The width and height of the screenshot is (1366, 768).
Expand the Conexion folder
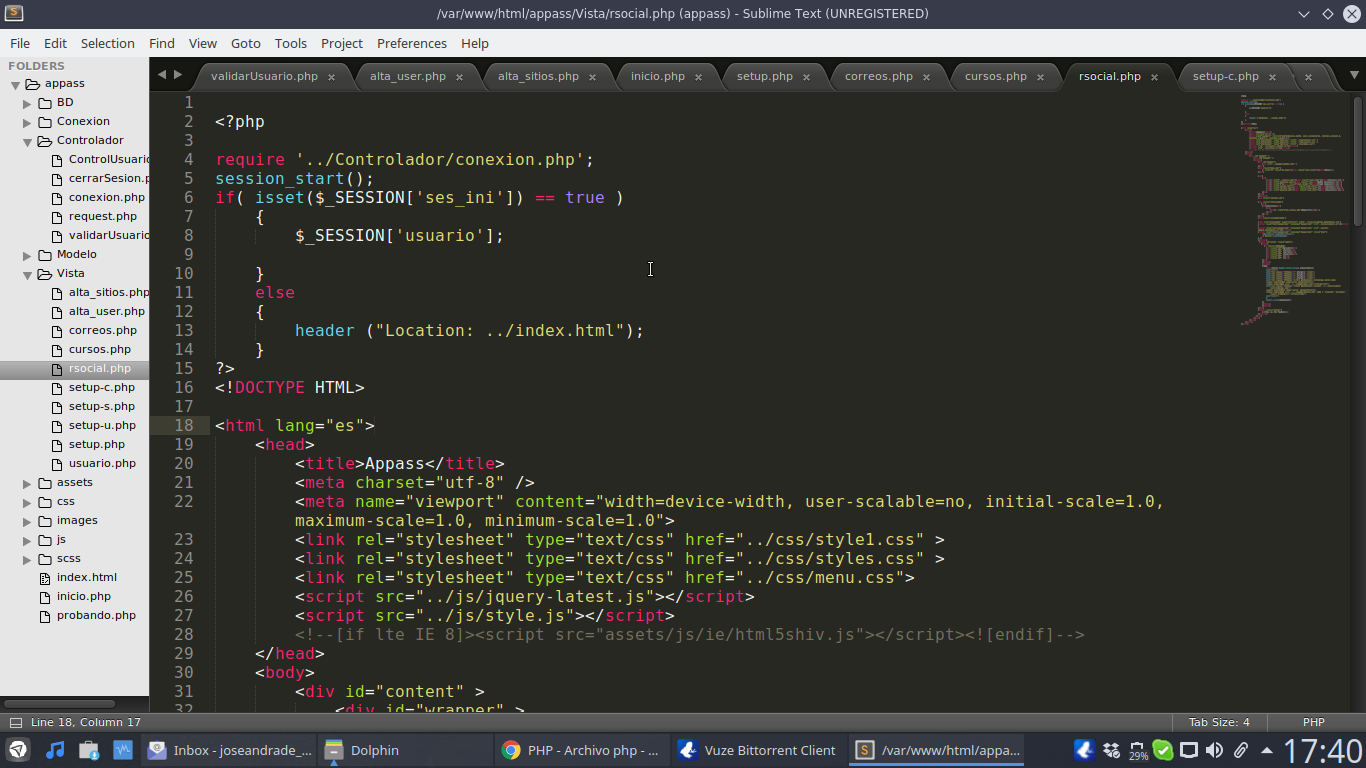click(28, 122)
